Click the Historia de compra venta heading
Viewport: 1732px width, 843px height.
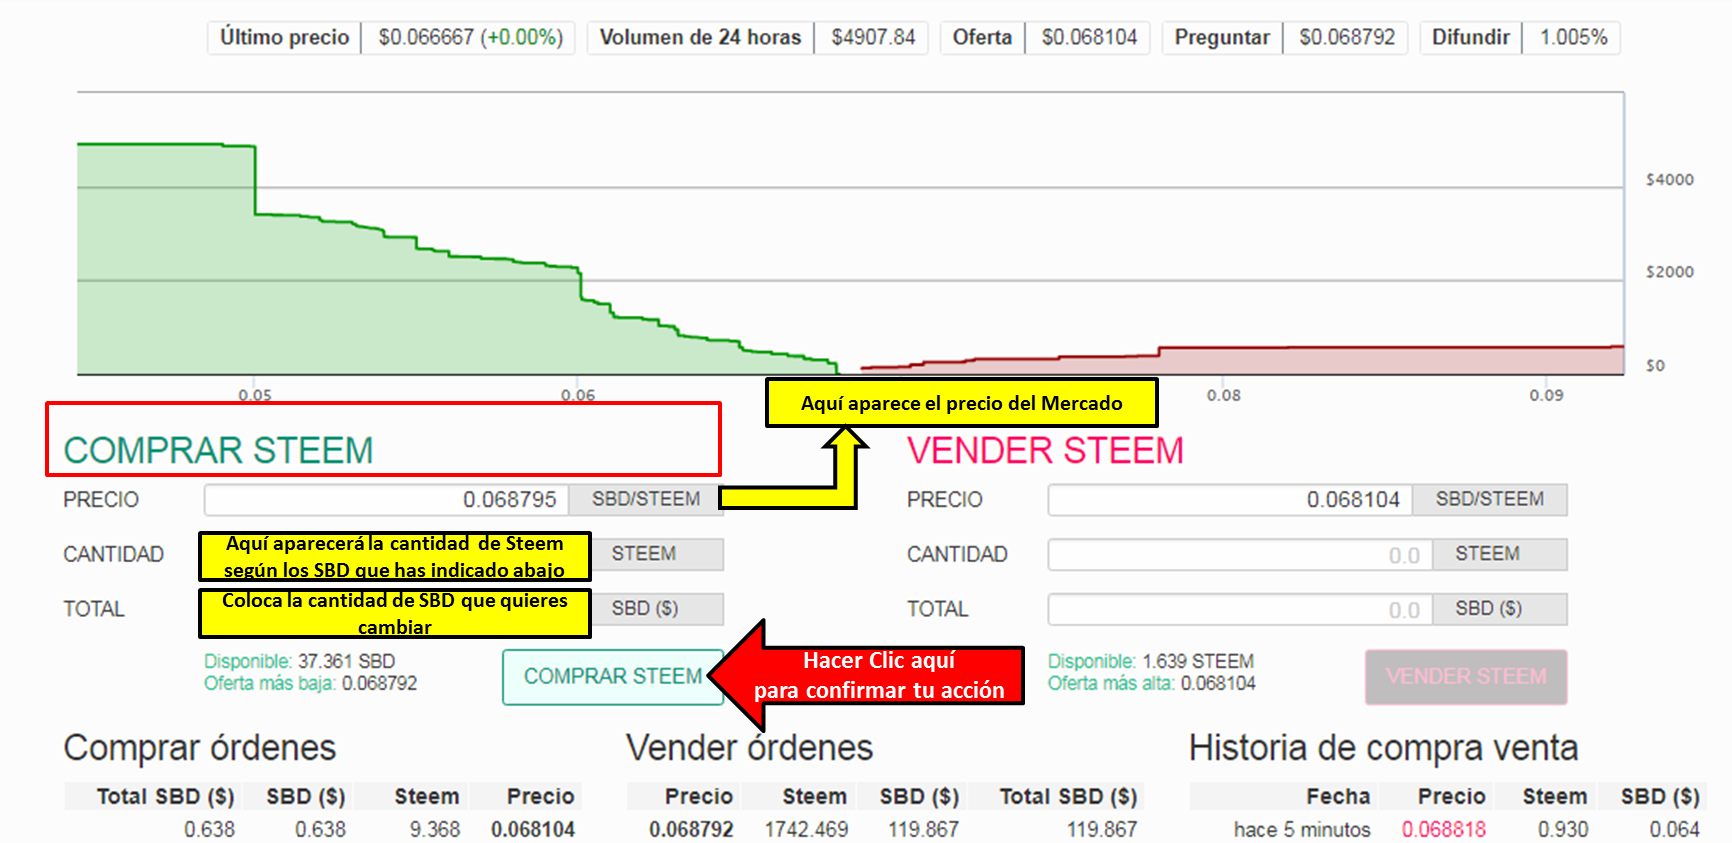point(1383,747)
